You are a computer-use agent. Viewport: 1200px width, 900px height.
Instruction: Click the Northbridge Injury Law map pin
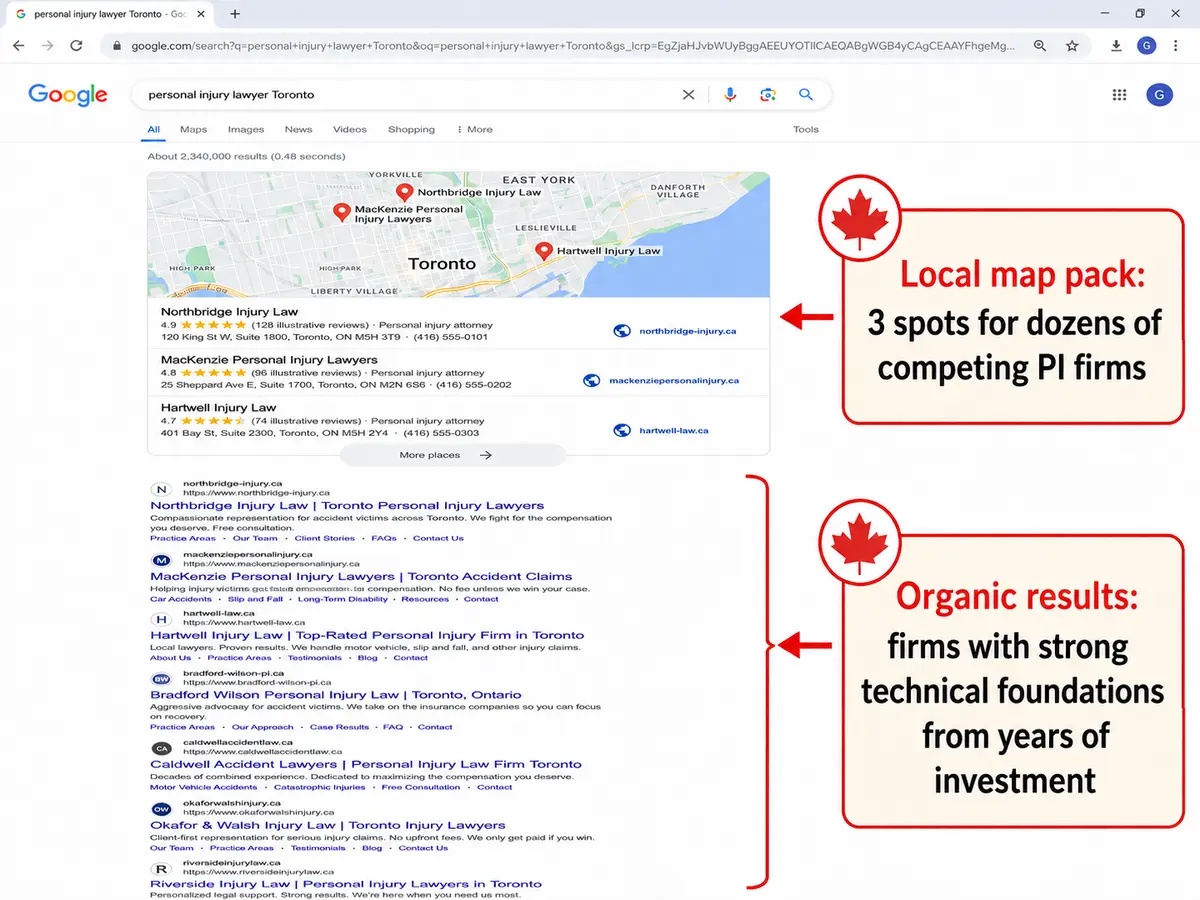[x=404, y=192]
